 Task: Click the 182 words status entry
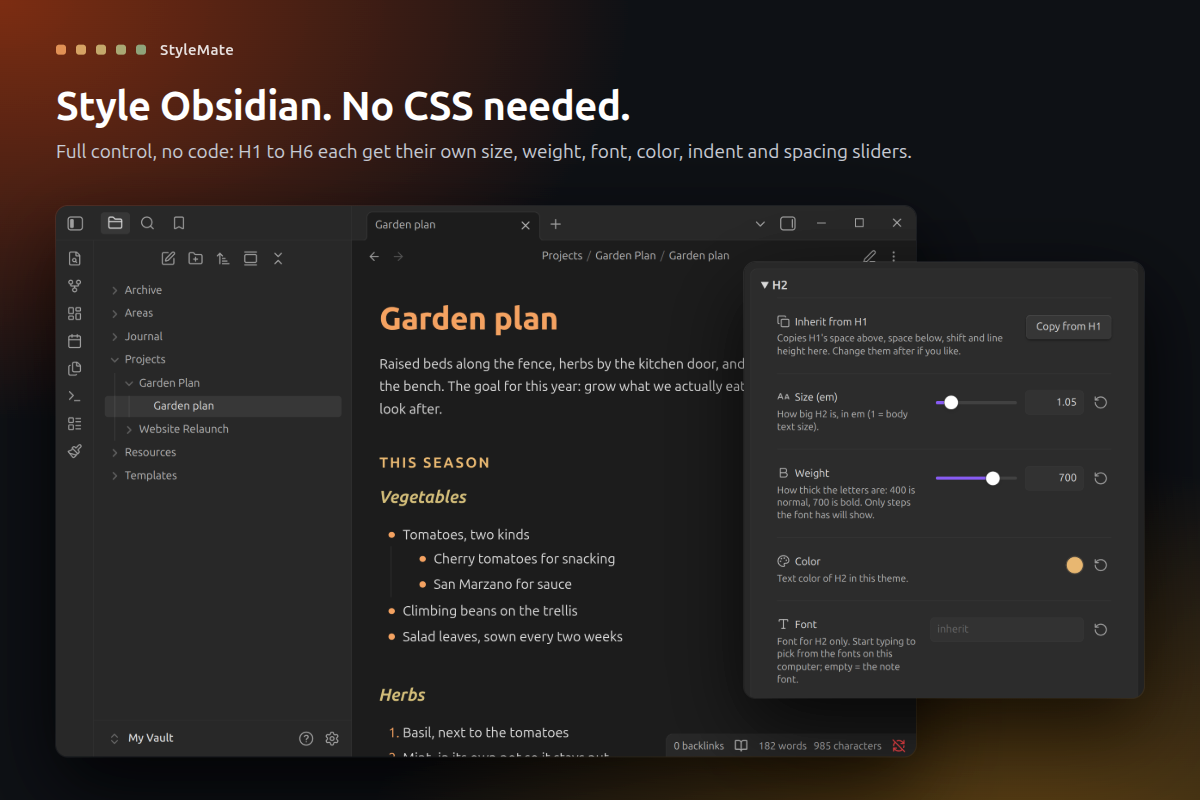click(782, 746)
